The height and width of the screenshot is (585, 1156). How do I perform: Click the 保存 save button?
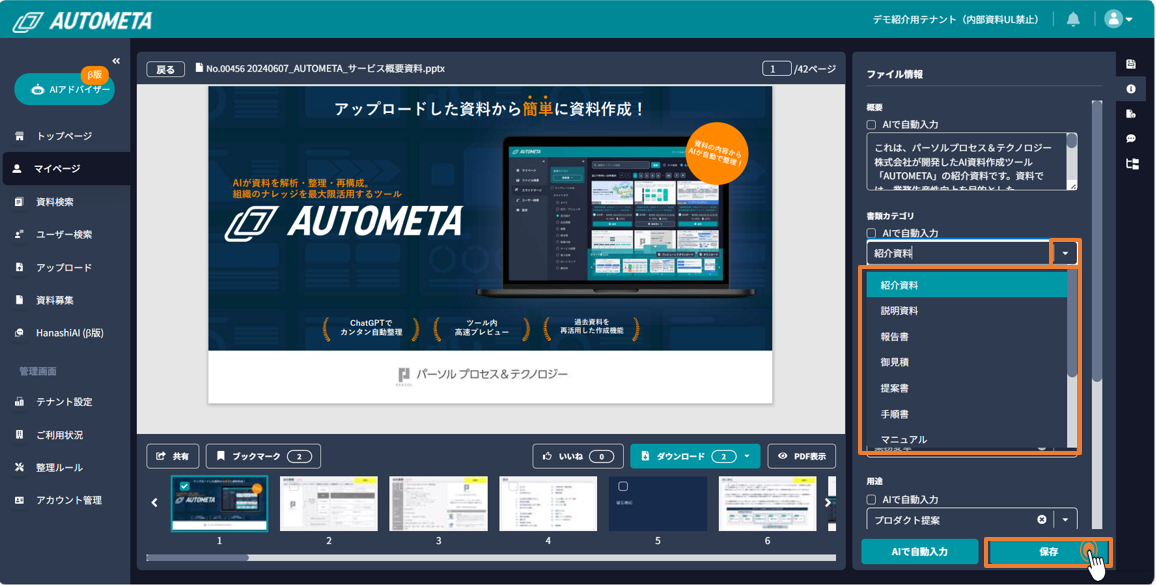(x=1048, y=552)
